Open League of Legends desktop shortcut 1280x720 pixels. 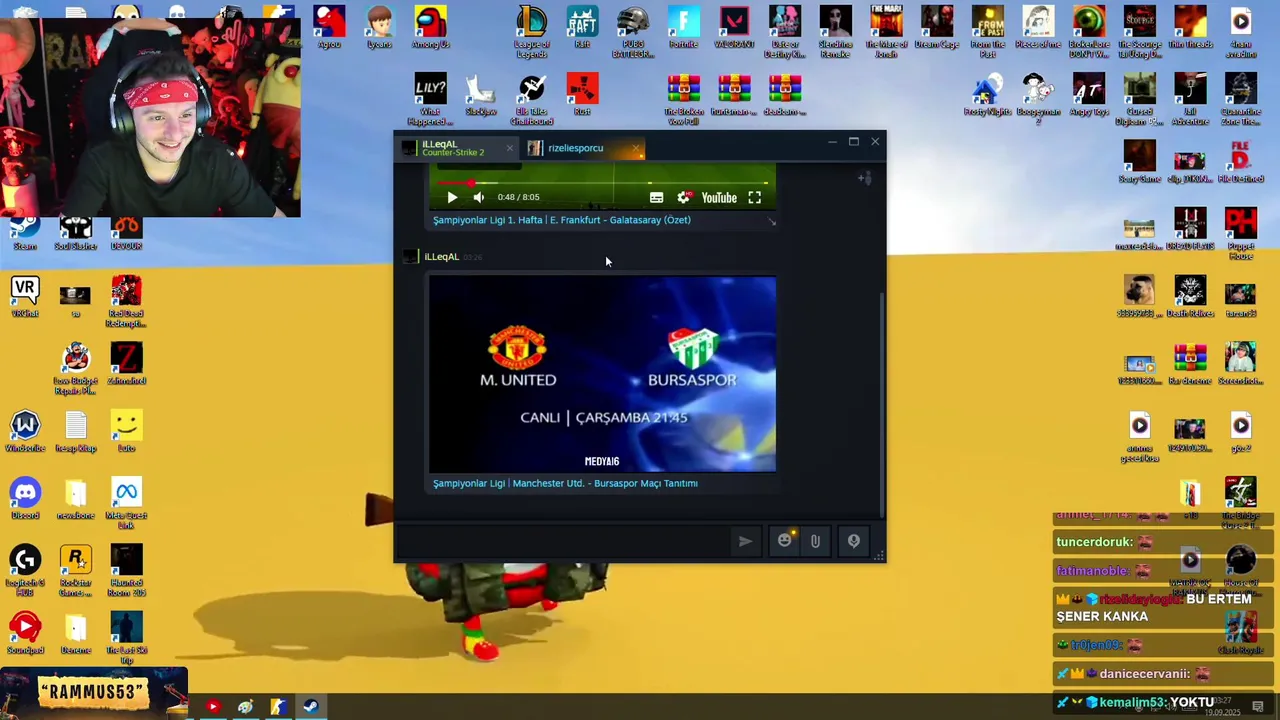pos(532,32)
